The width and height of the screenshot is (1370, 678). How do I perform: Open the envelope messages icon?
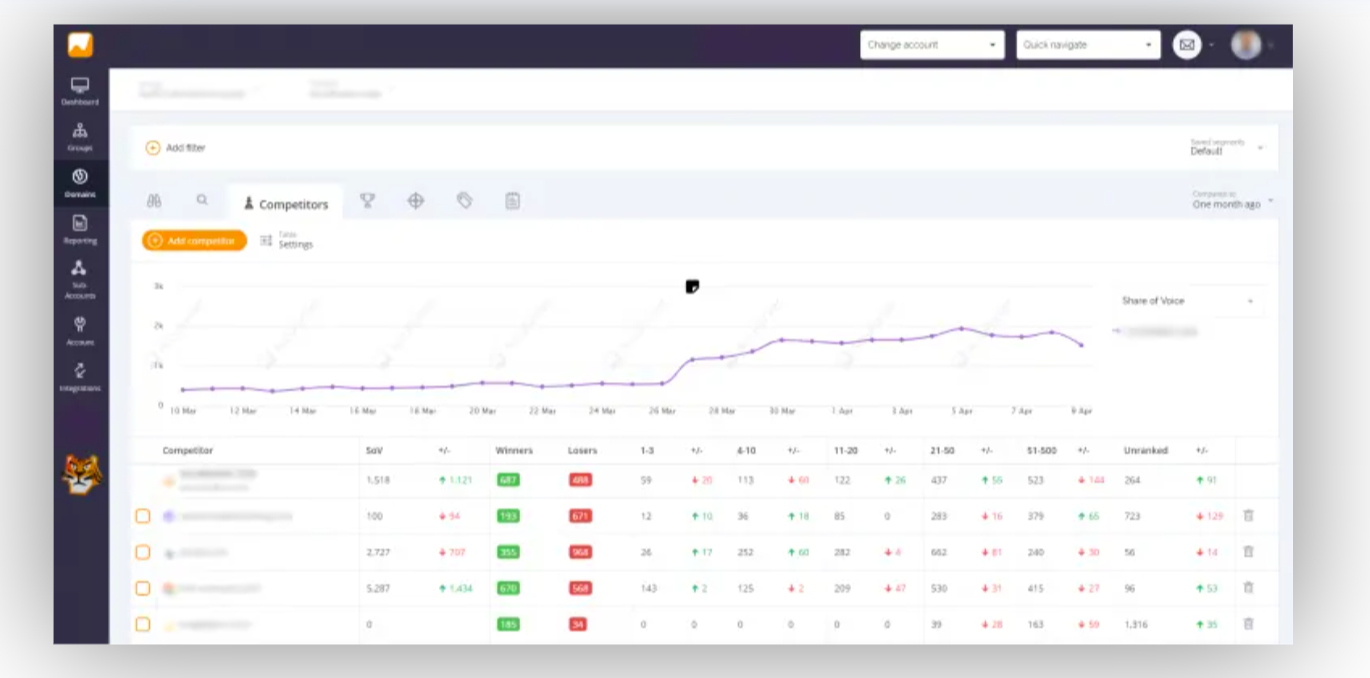(x=1187, y=45)
